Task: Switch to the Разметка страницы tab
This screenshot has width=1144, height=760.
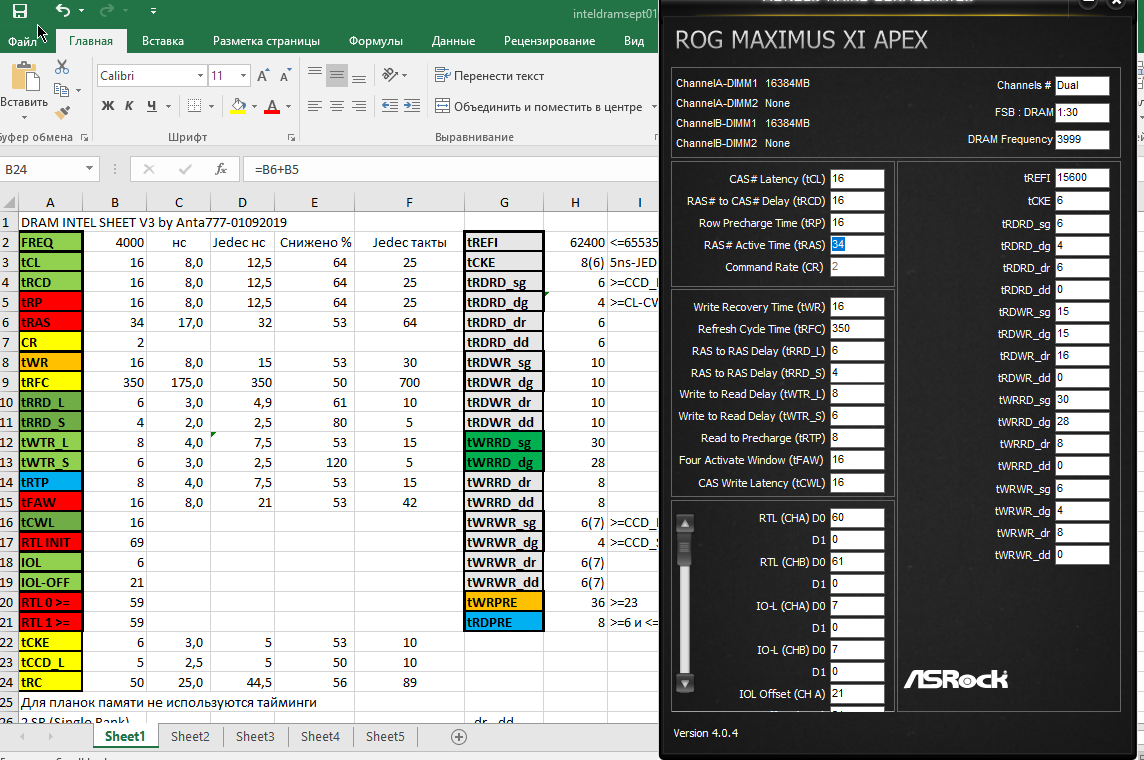Action: (266, 41)
